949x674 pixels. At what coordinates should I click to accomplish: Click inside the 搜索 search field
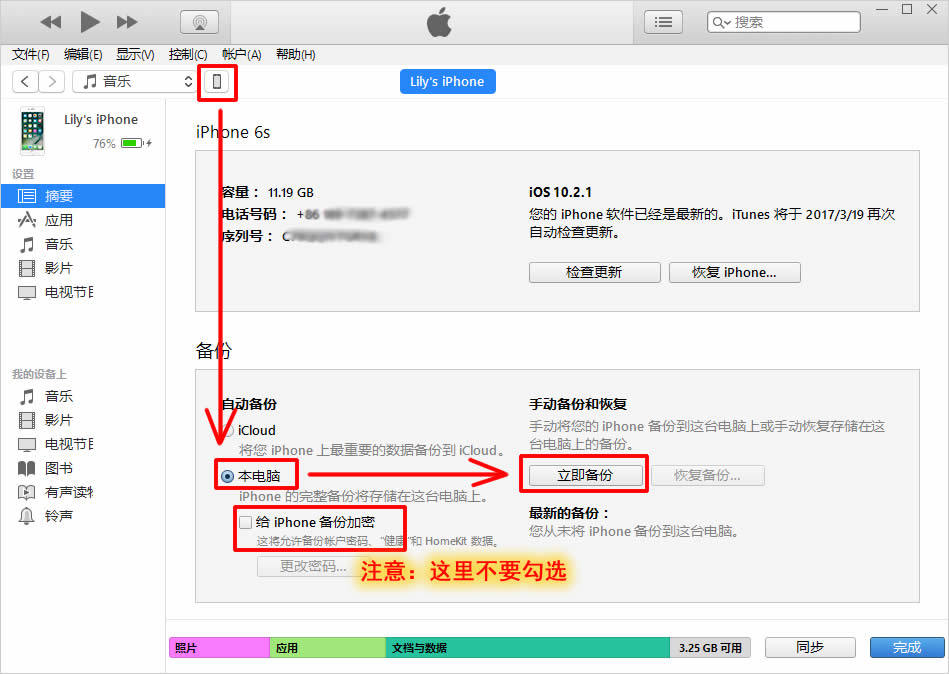pos(790,21)
